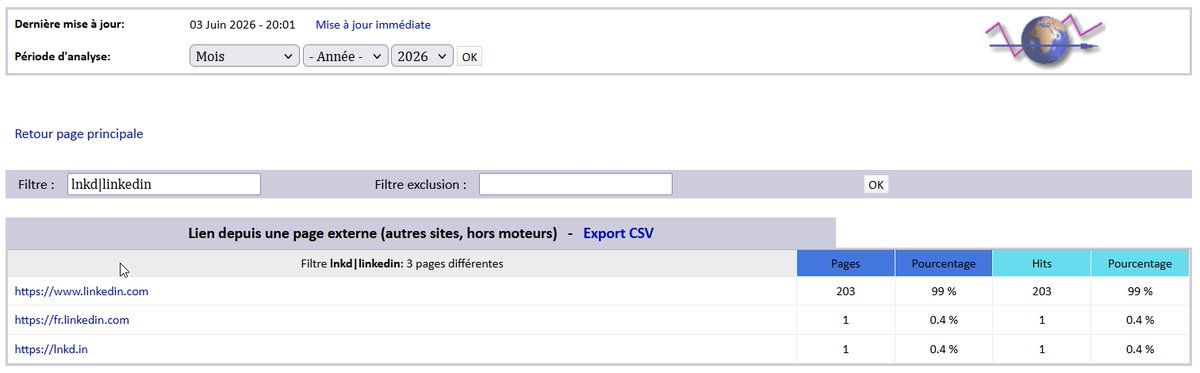Click the Hits column header
The width and height of the screenshot is (1200, 373).
[1042, 264]
